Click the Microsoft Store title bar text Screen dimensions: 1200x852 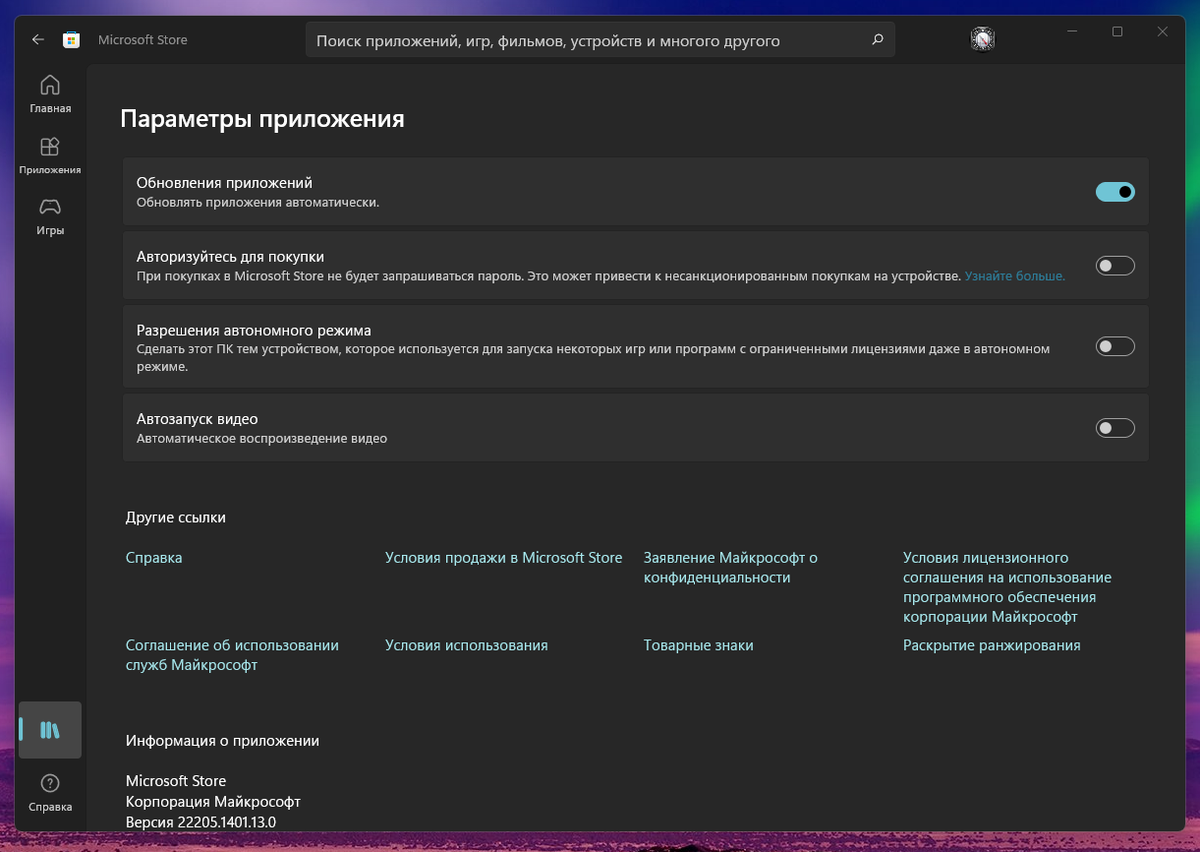click(142, 40)
